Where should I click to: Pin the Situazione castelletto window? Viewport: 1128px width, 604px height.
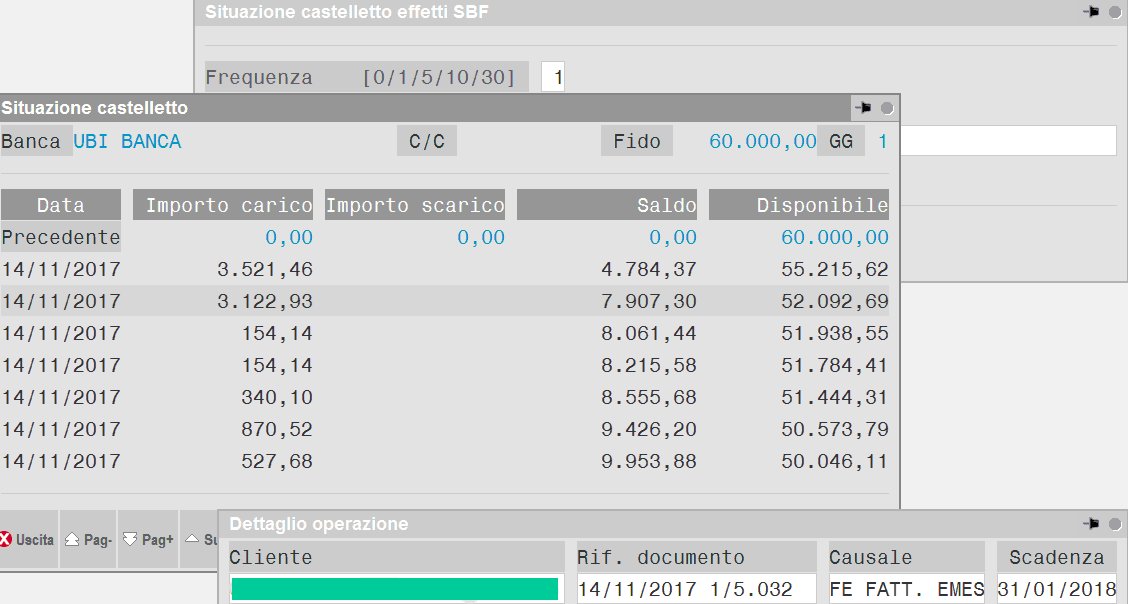coord(862,108)
